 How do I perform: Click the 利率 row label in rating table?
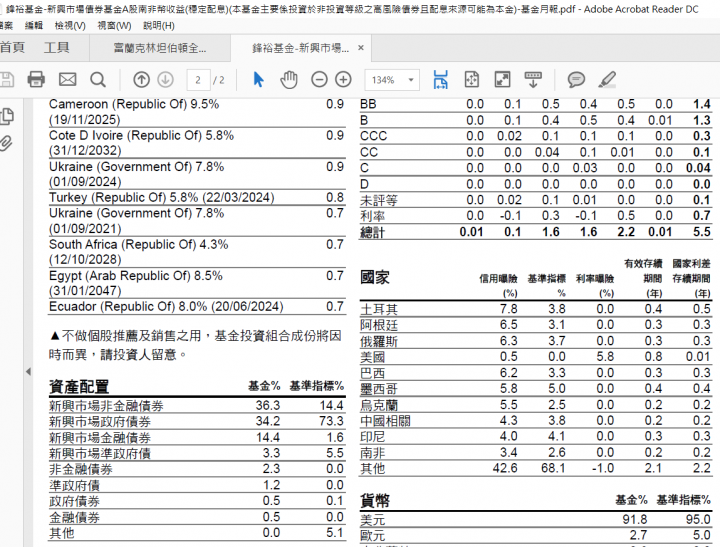tap(372, 216)
